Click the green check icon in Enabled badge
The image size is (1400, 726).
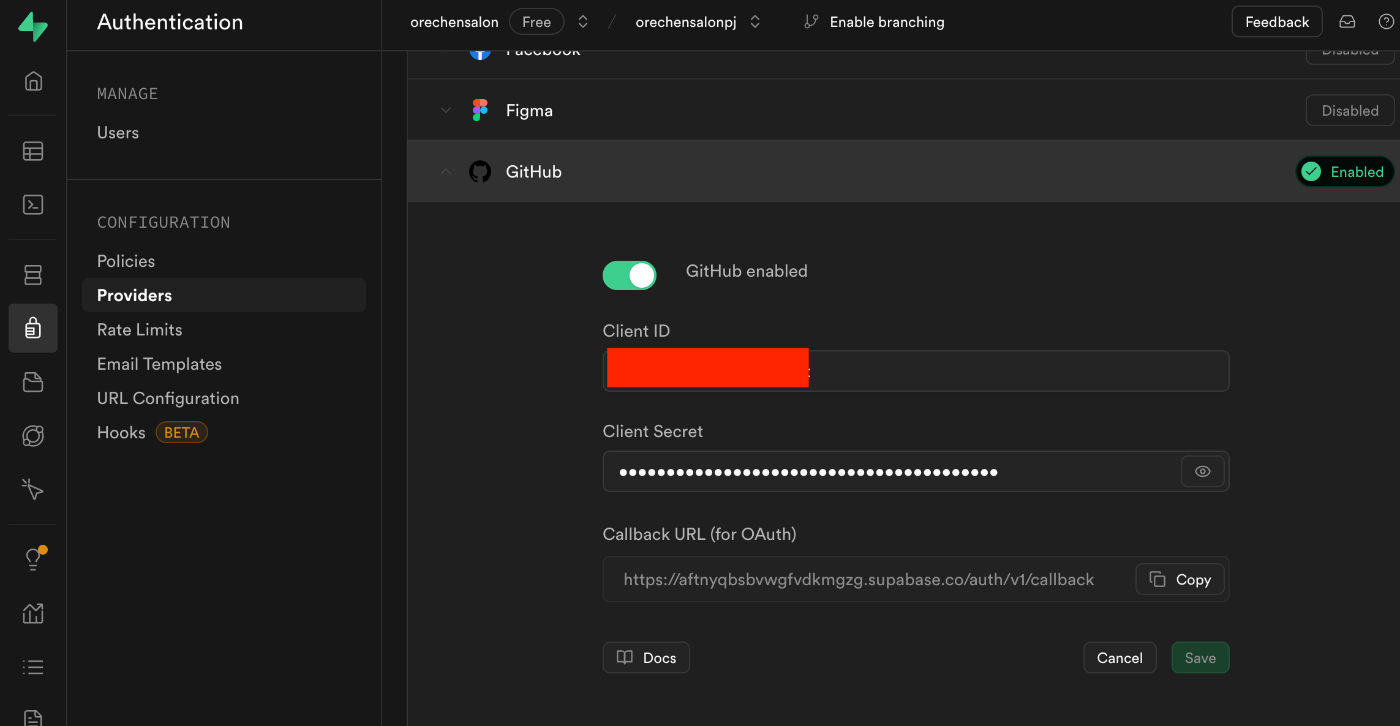click(1311, 172)
